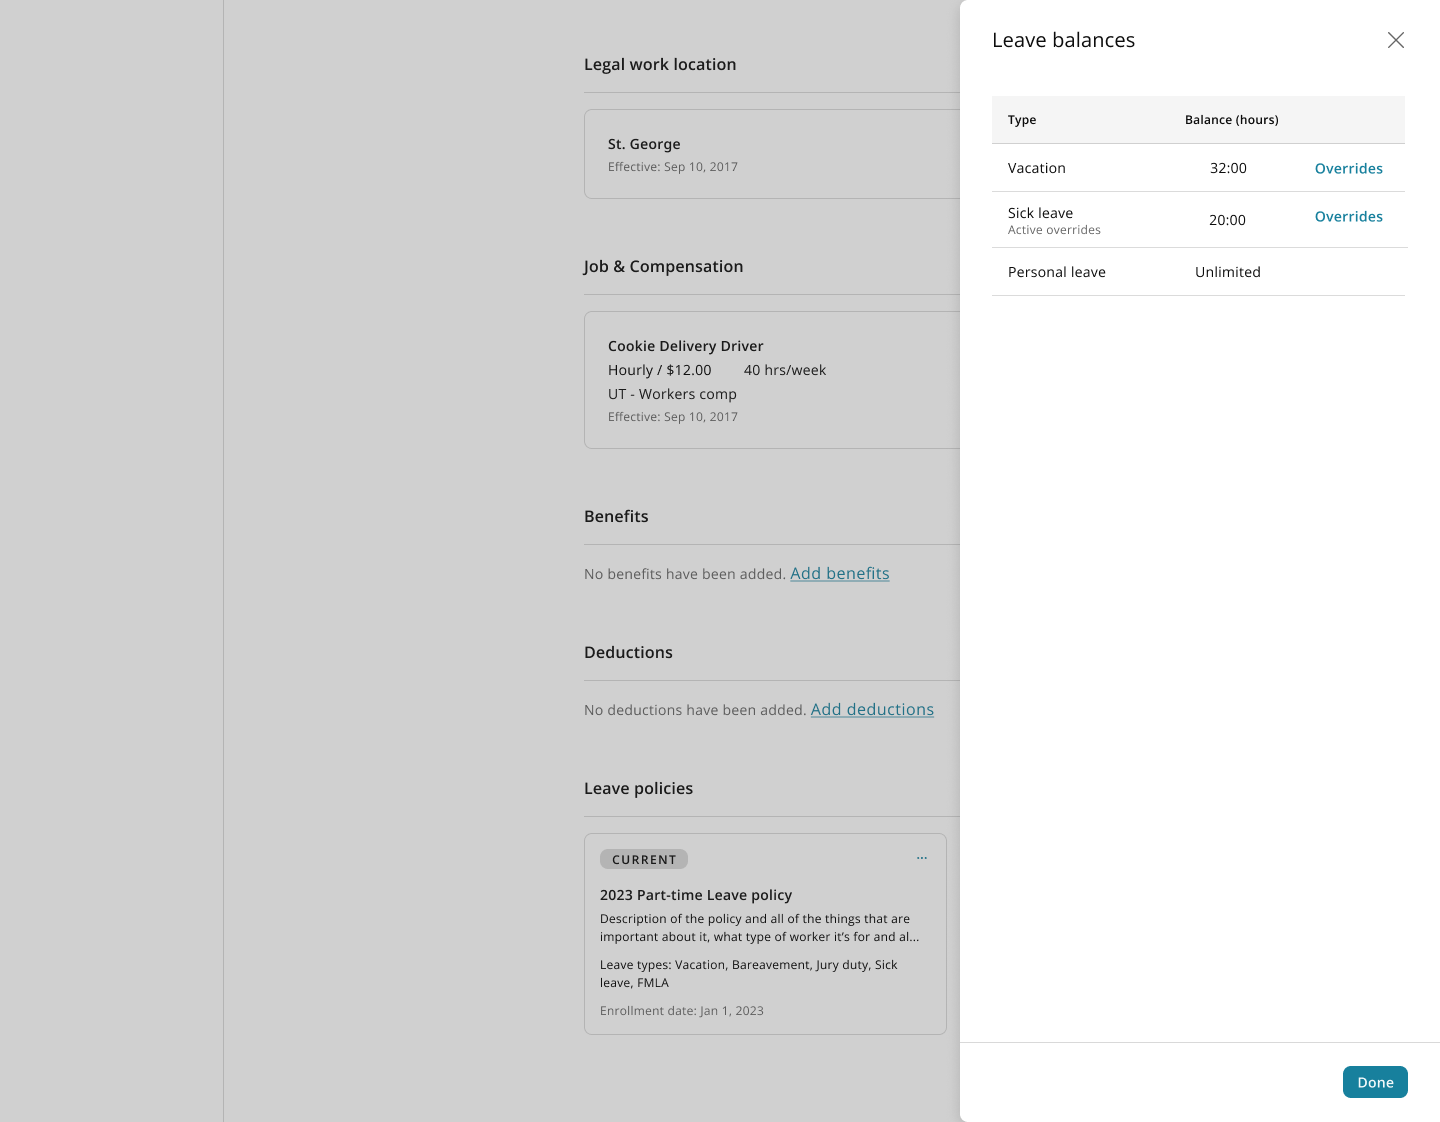Click the Vacation balance value 32:00
The height and width of the screenshot is (1122, 1440).
point(1228,168)
